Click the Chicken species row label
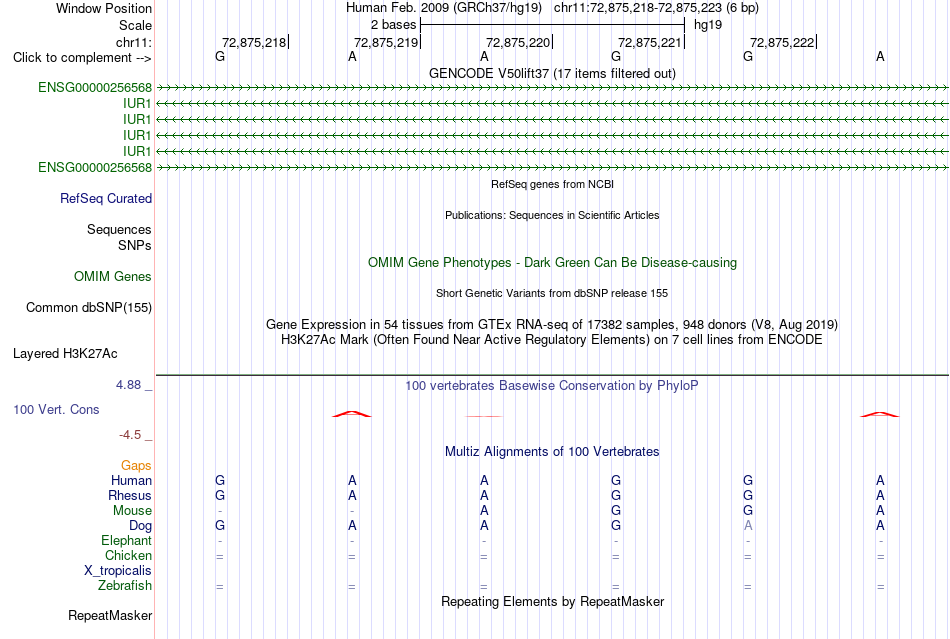 [128, 556]
